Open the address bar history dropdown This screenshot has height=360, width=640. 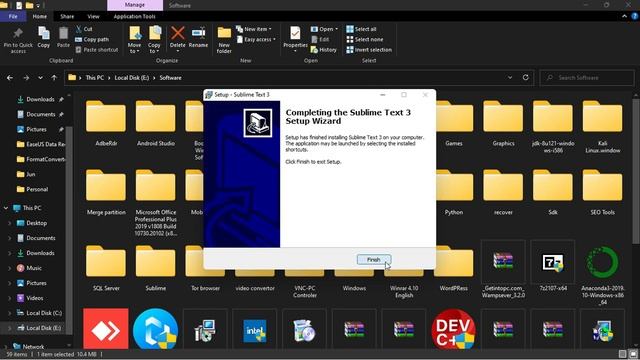(x=510, y=78)
